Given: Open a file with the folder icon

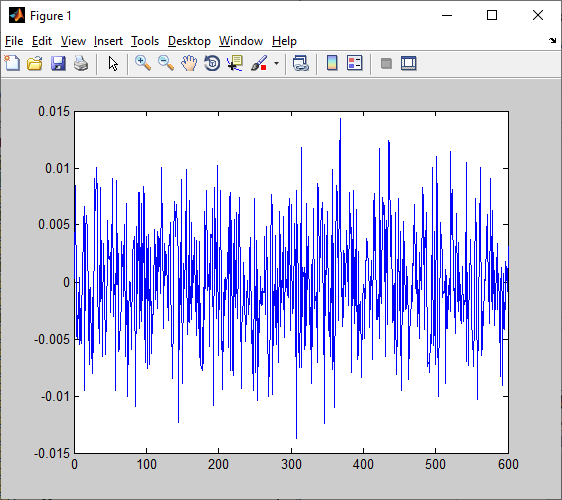Looking at the screenshot, I should [x=35, y=63].
